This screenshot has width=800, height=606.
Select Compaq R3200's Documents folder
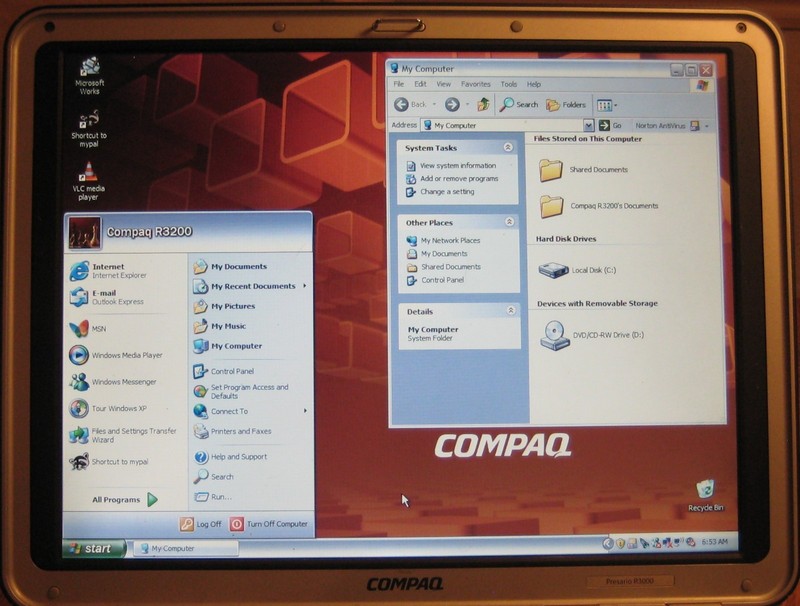click(x=599, y=207)
